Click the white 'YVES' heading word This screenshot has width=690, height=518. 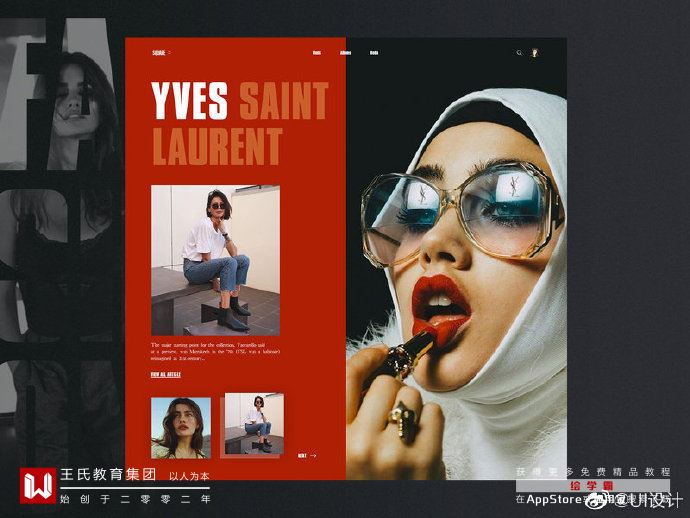(x=190, y=101)
